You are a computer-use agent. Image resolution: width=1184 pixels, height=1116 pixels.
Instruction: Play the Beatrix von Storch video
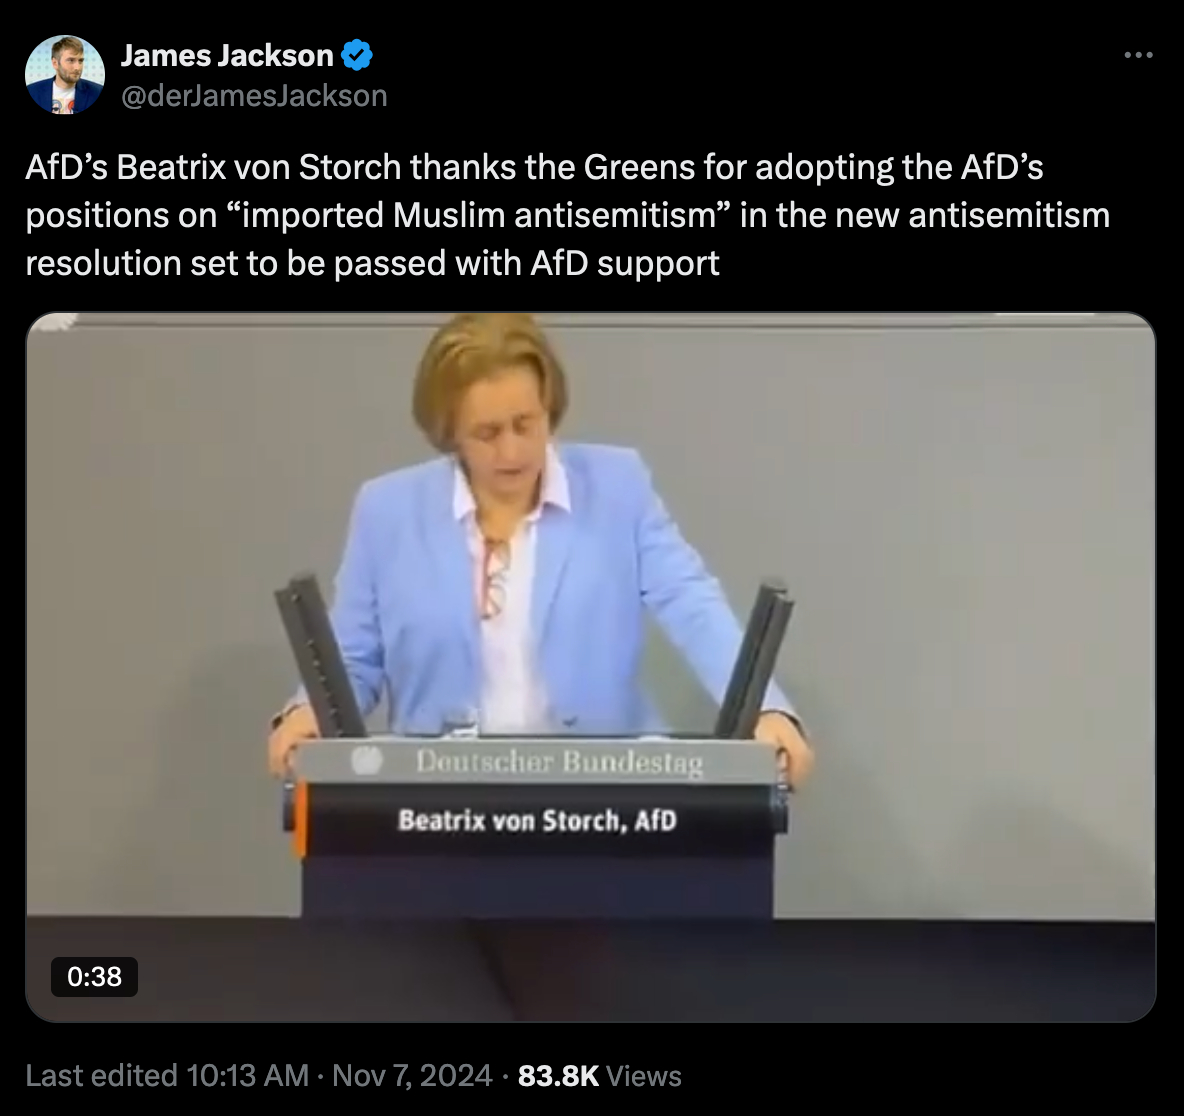tap(590, 667)
